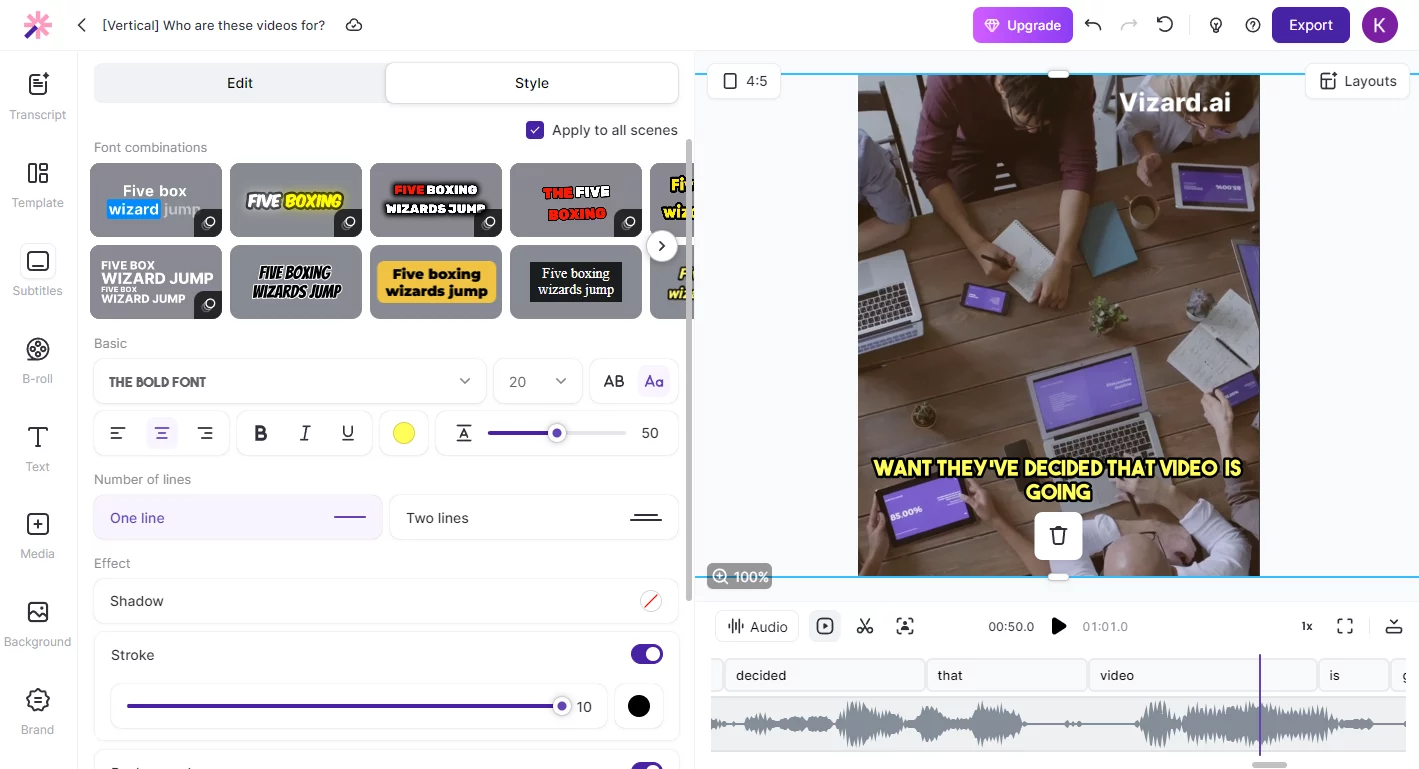Delete subtitle using trash icon on video
The height and width of the screenshot is (769, 1419).
[x=1058, y=535]
